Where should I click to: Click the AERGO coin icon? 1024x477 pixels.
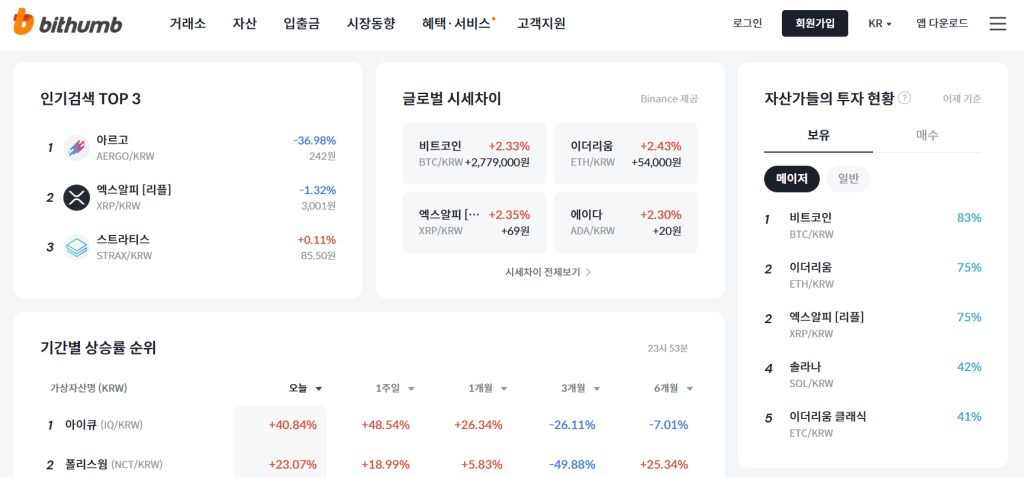[77, 148]
